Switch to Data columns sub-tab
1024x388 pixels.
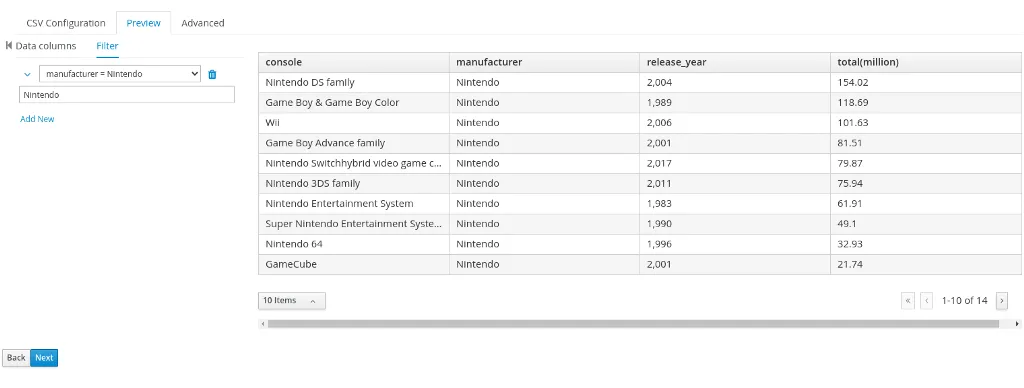(46, 46)
